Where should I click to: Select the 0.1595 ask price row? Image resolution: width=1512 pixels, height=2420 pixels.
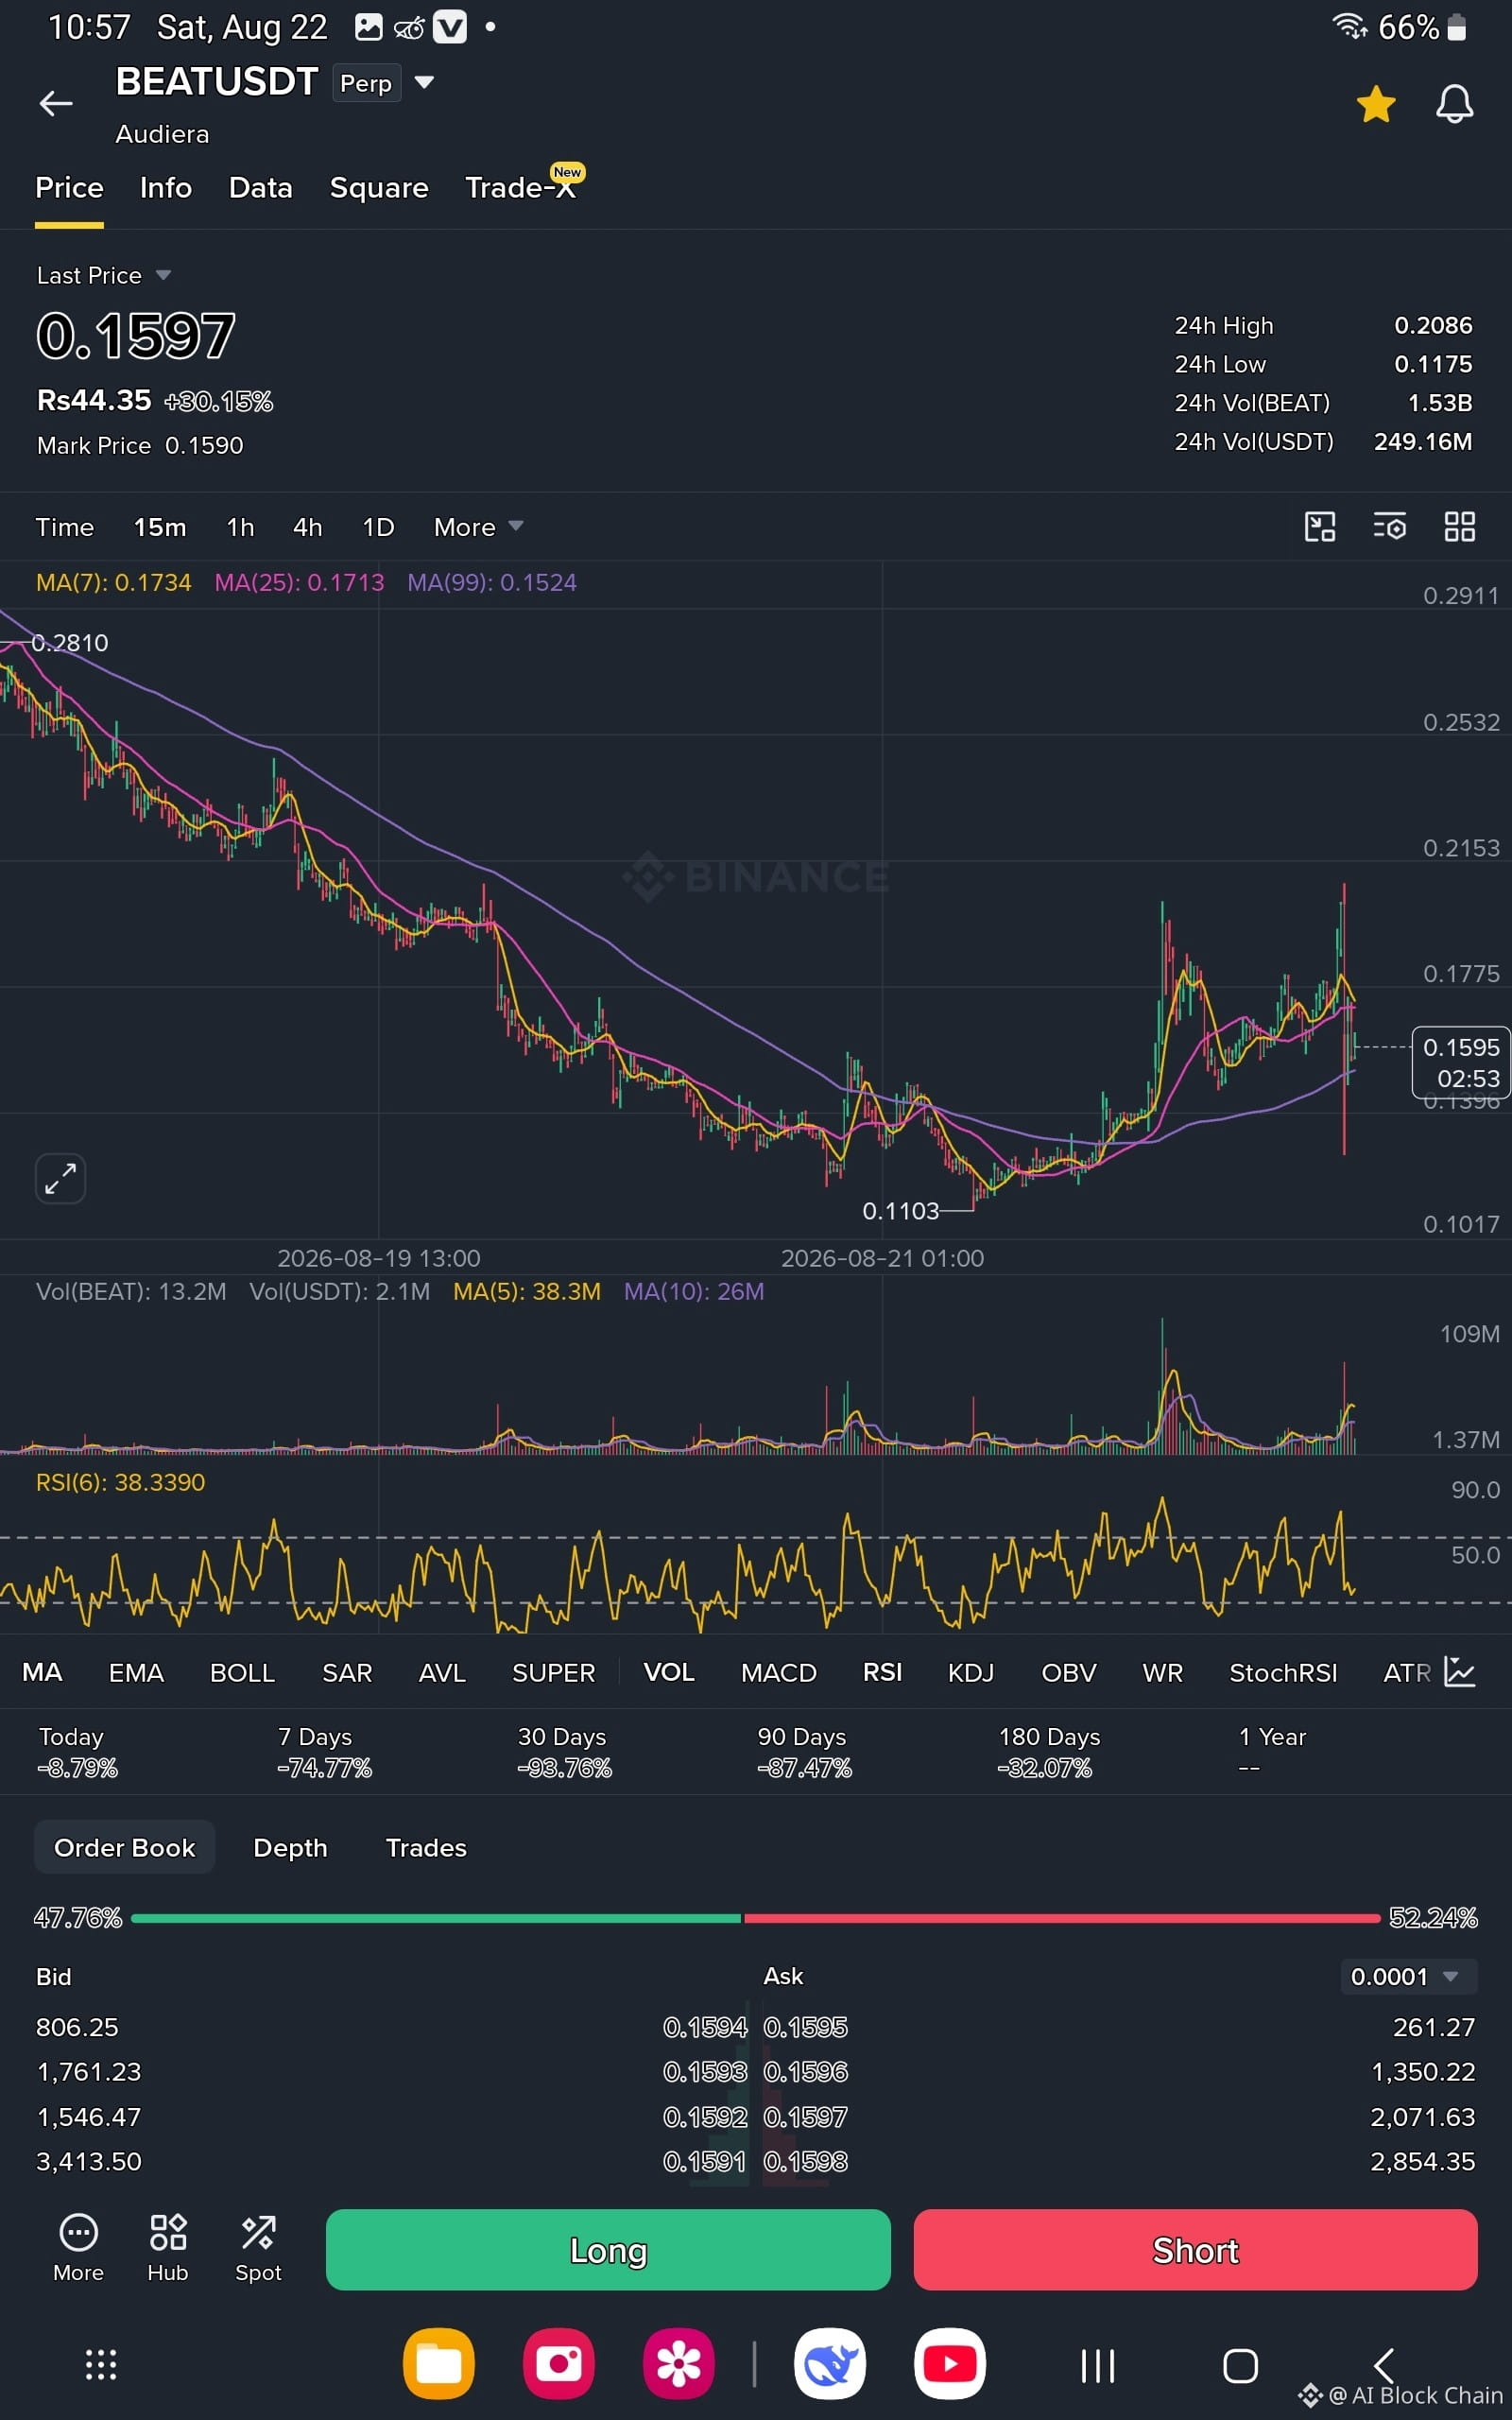(1120, 2027)
